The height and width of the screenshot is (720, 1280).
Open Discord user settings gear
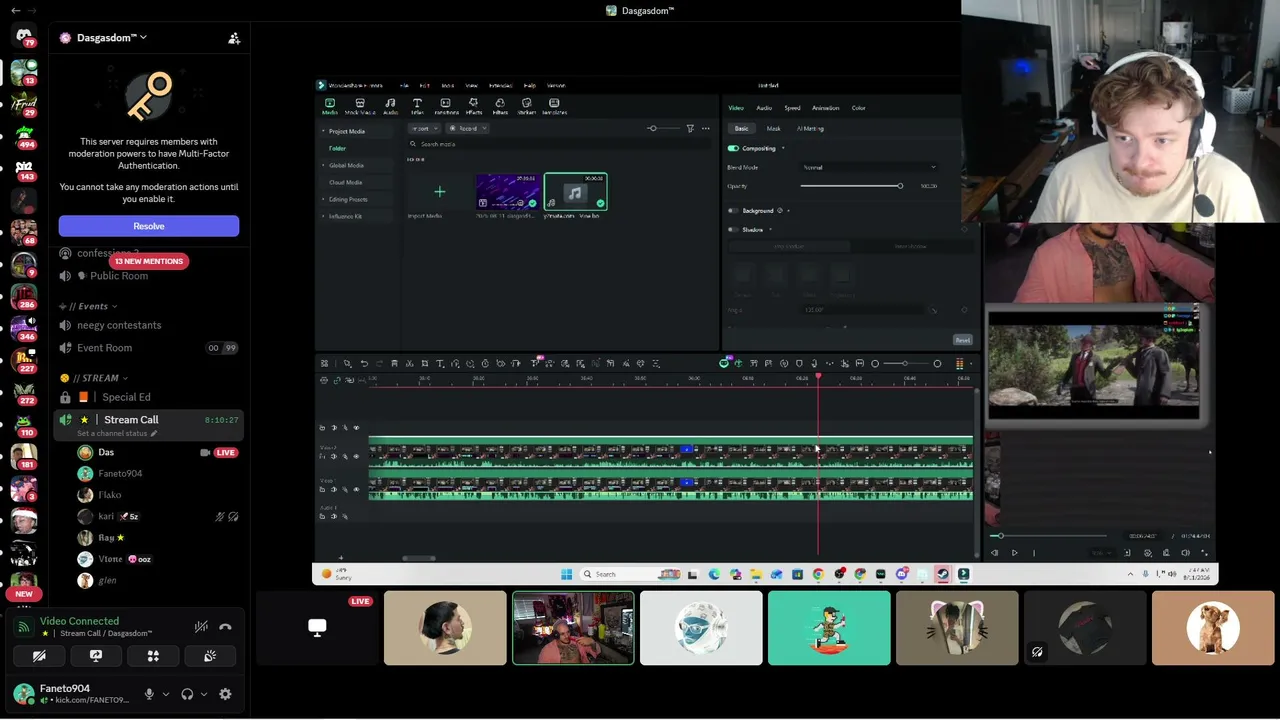[x=225, y=694]
